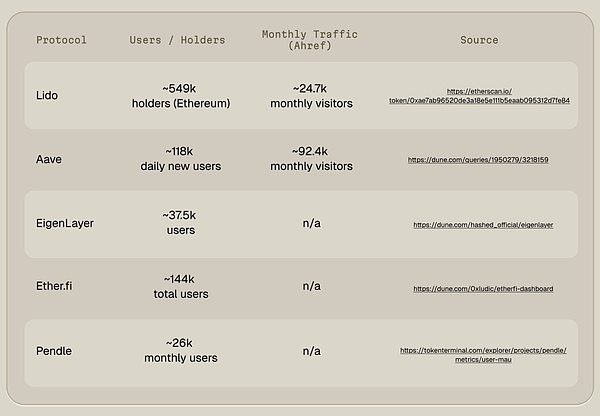
Task: Select the ~92.4k monthly visitors value
Action: tap(312, 159)
